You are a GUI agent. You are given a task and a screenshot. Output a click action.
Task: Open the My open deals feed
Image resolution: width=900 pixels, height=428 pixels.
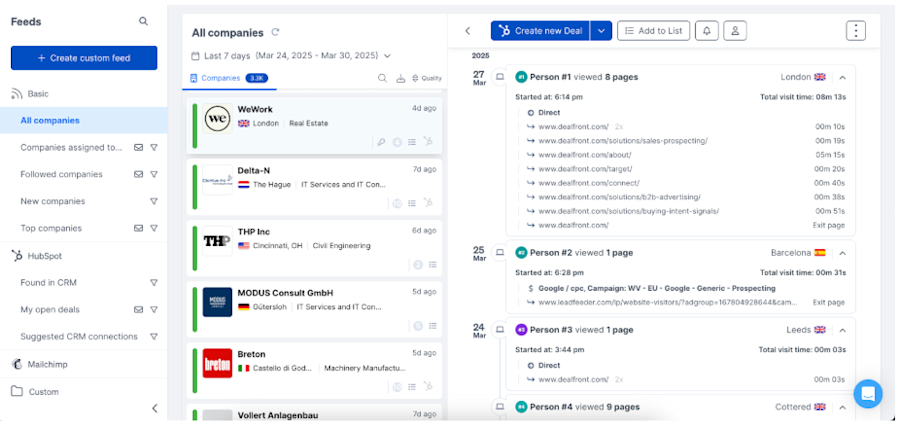tap(50, 309)
